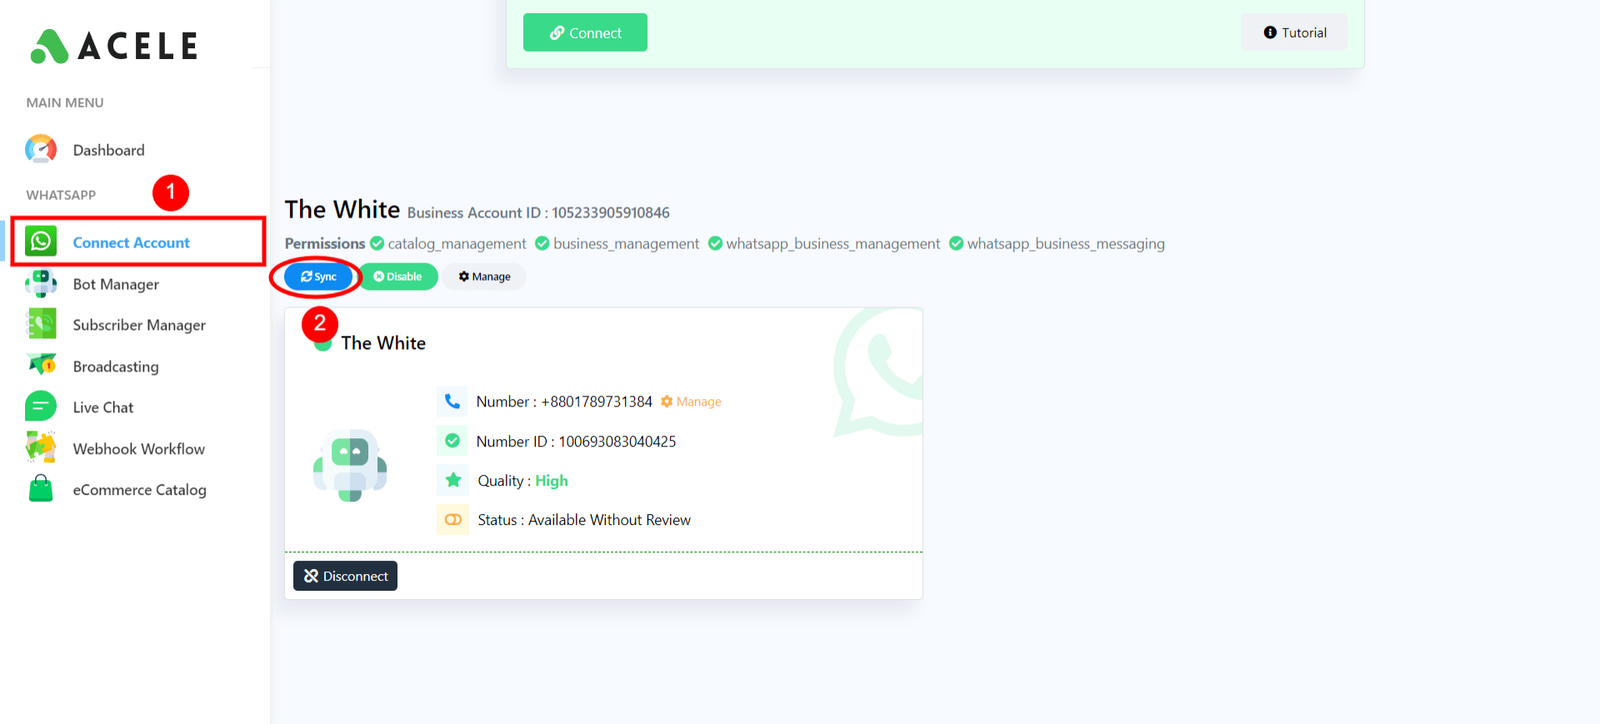Click the orange Manage link beside phone number
The image size is (1600, 724).
tap(691, 401)
